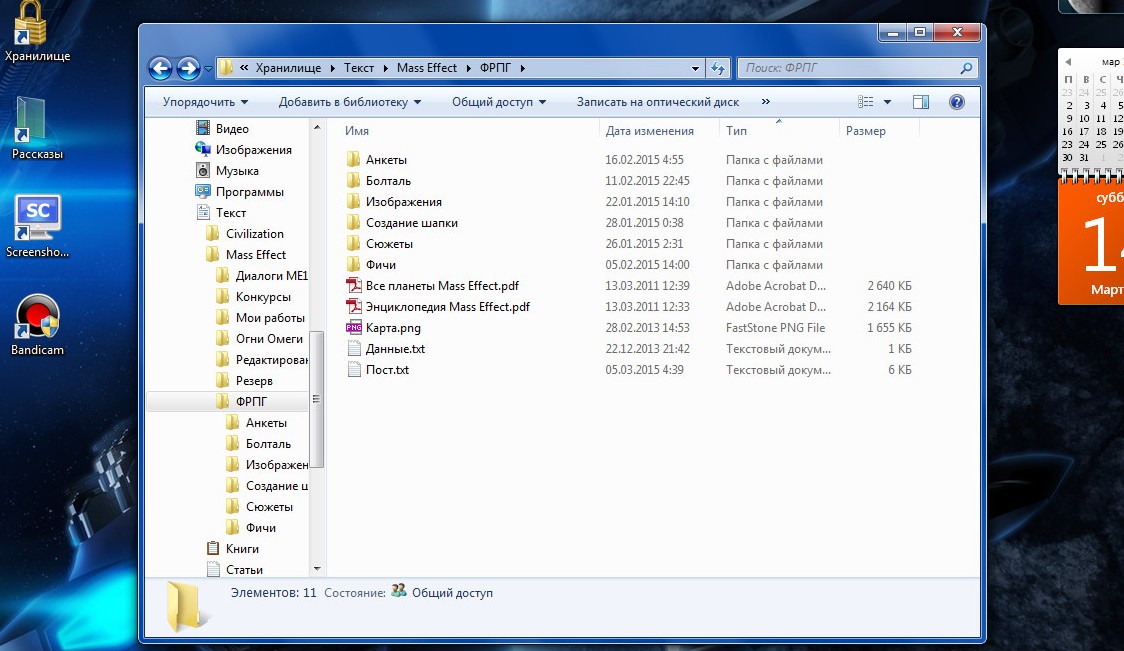Screen dimensions: 1124x651
Task: Select the Screenshot SC desktop shortcut
Action: click(37, 226)
